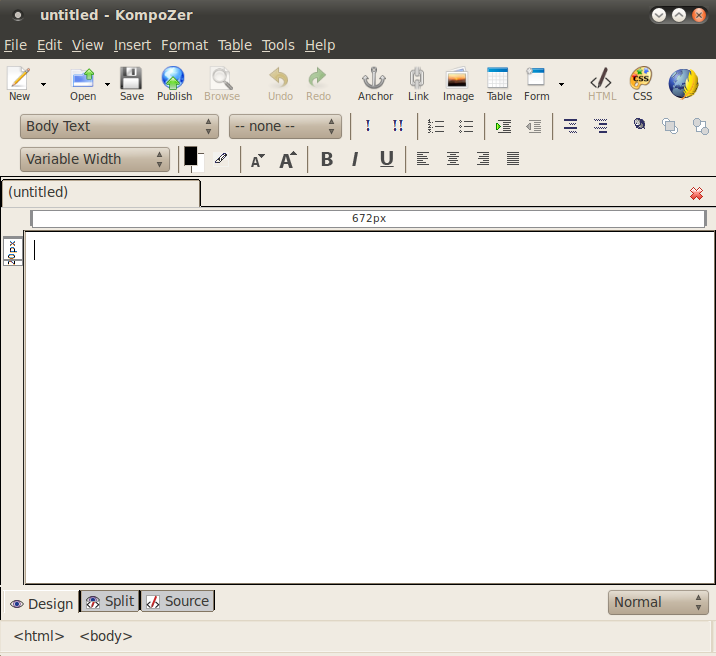Screen dimensions: 716x656
Task: Apply strong emphasis with double exclamation icon
Action: tap(398, 126)
